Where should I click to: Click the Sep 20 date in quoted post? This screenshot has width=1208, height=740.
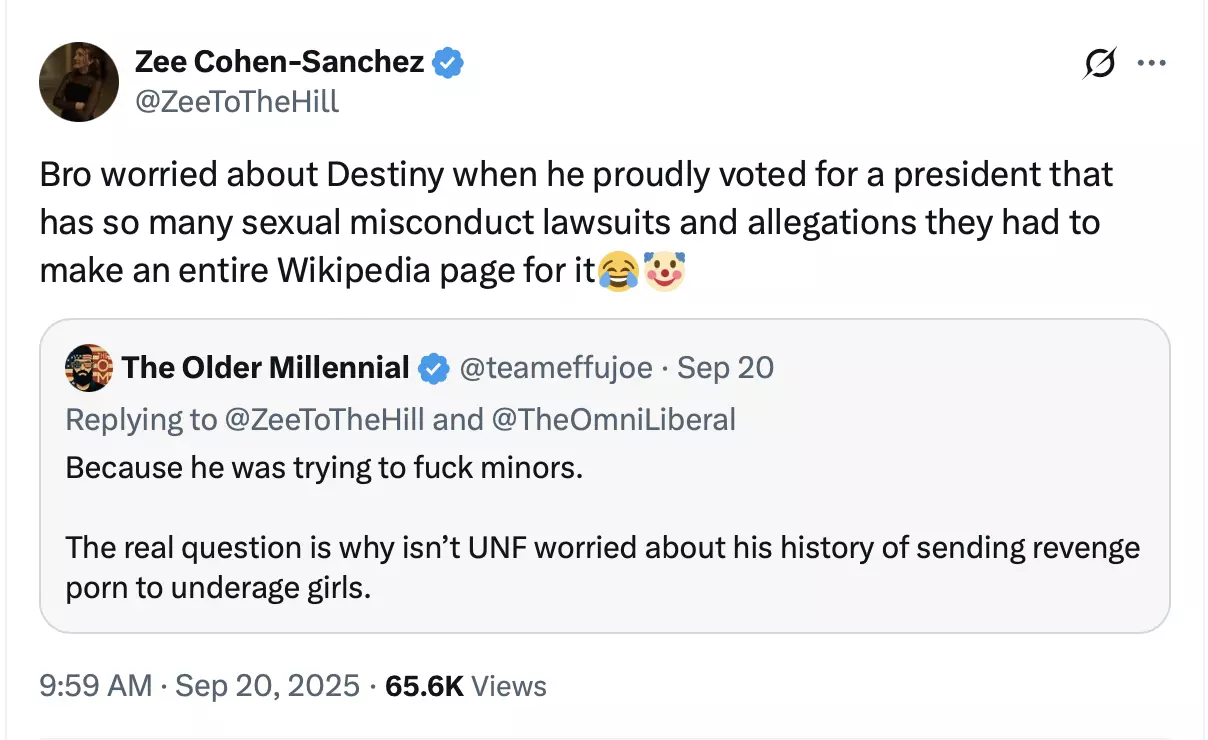726,368
